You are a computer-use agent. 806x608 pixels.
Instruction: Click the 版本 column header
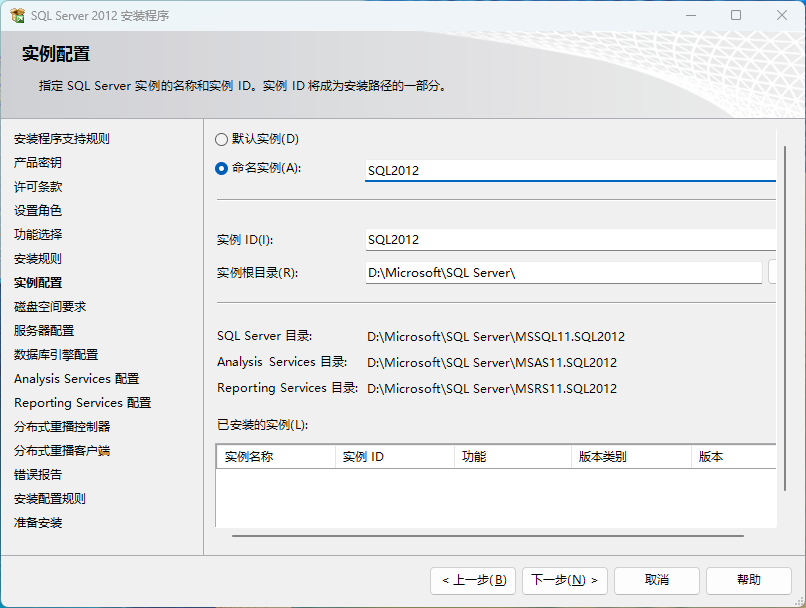[x=734, y=457]
